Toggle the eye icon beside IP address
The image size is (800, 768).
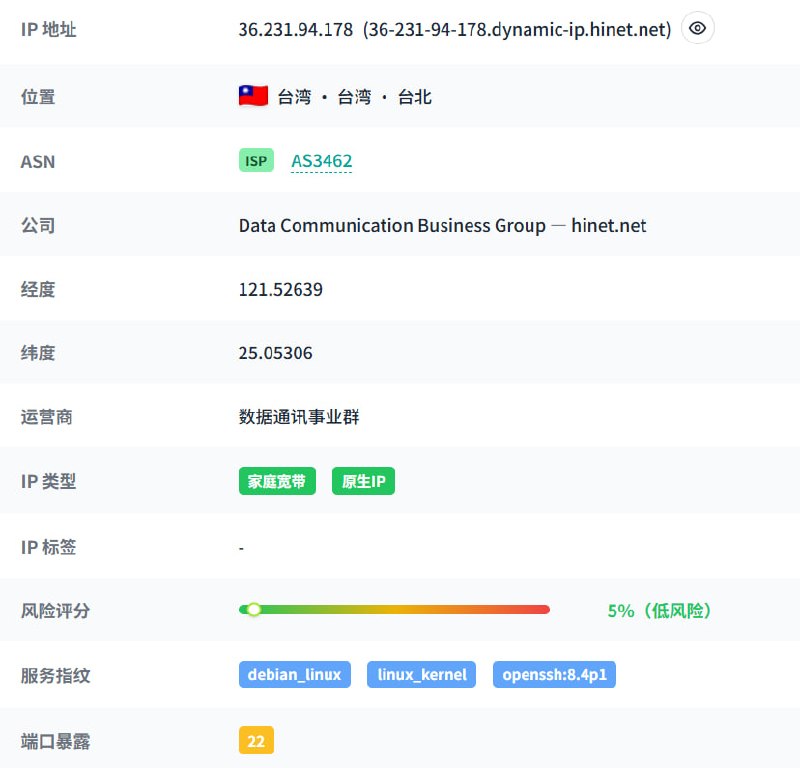(697, 29)
